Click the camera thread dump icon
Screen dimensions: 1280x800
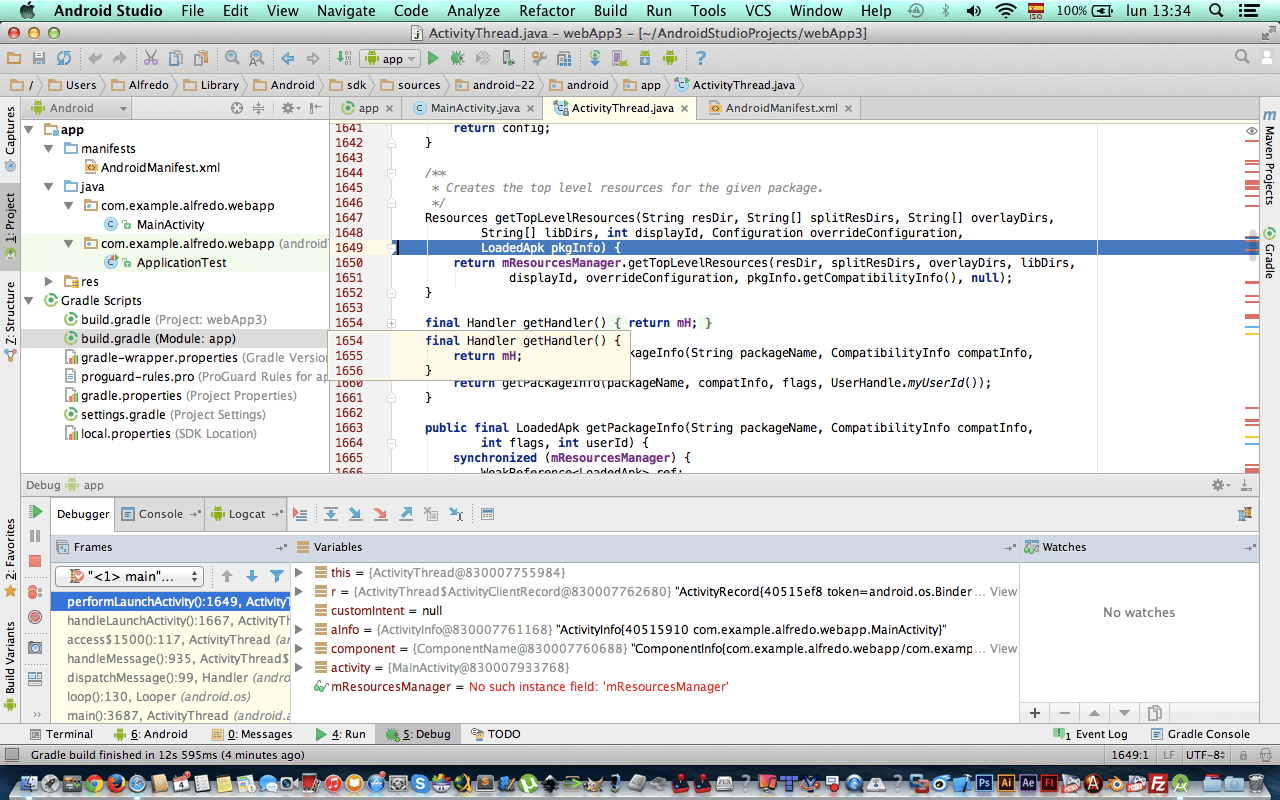[35, 648]
